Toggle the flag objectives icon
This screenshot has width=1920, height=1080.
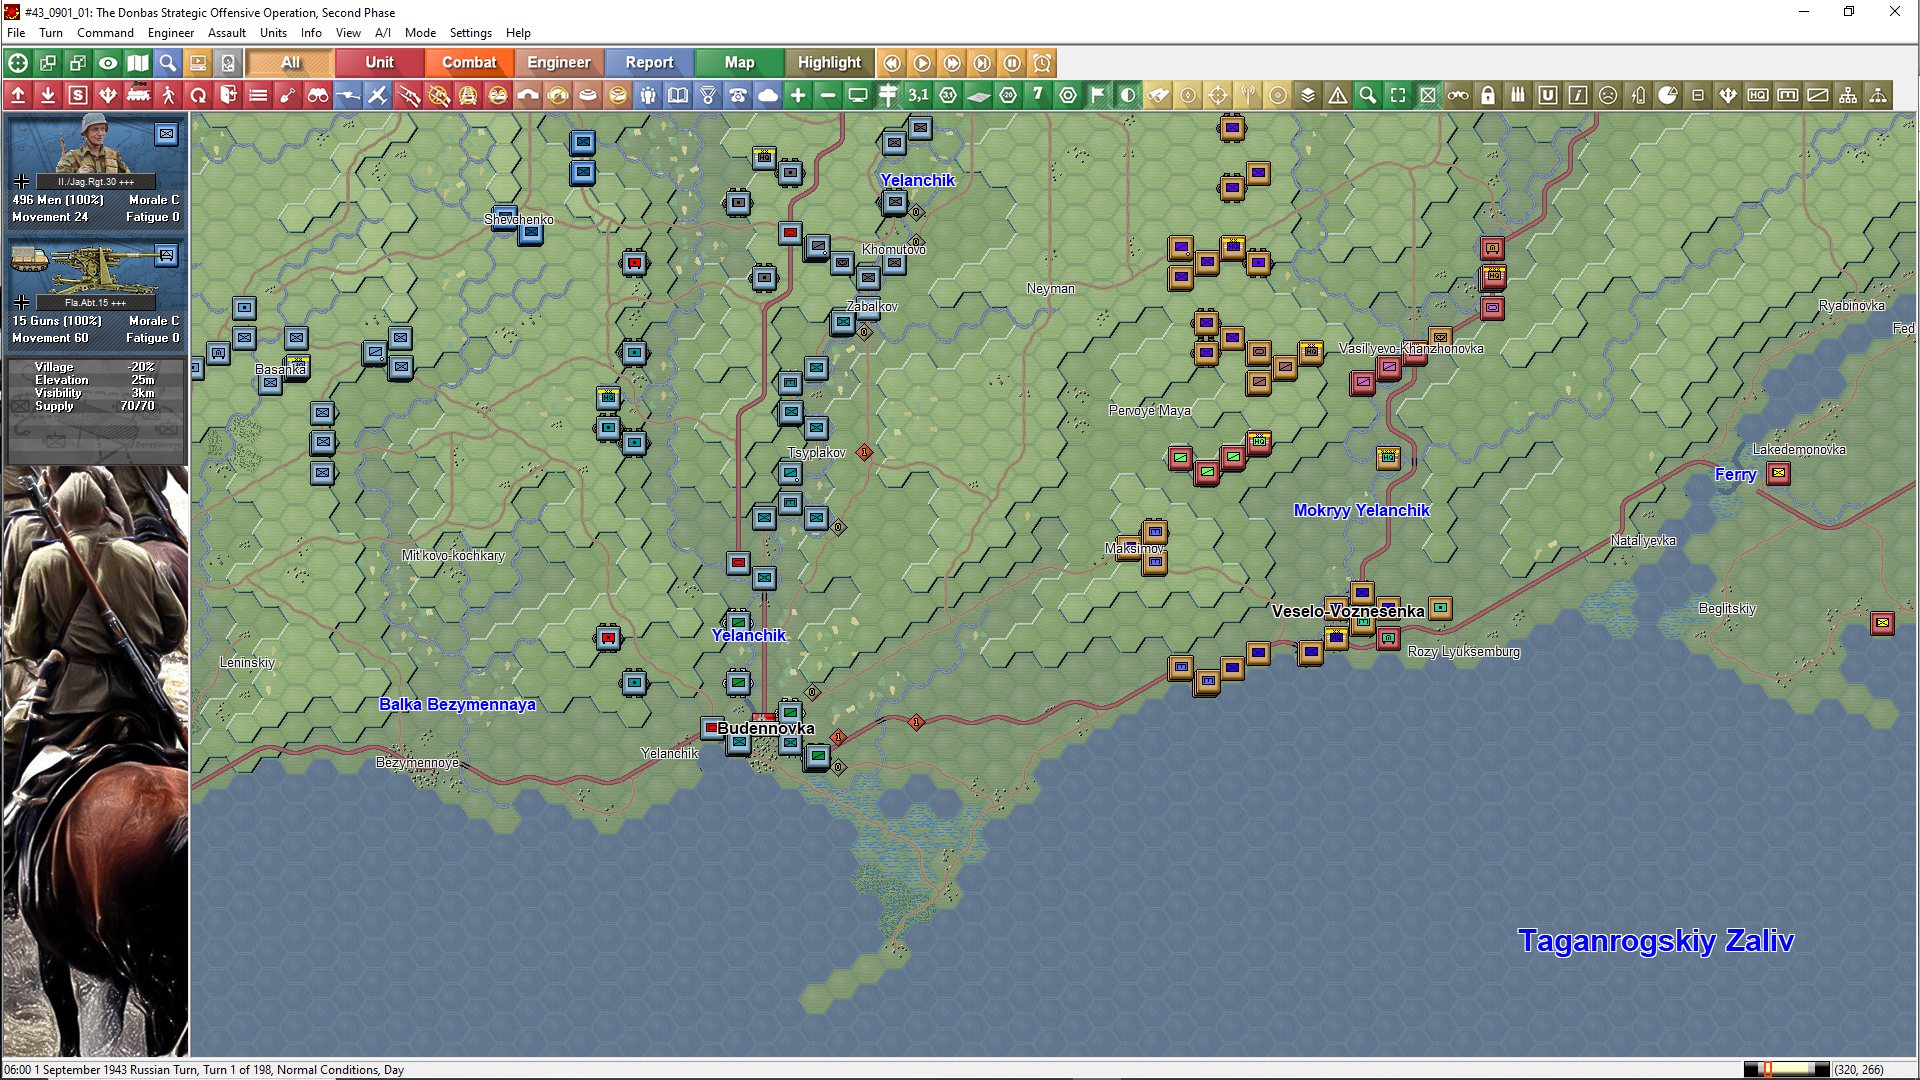1098,96
